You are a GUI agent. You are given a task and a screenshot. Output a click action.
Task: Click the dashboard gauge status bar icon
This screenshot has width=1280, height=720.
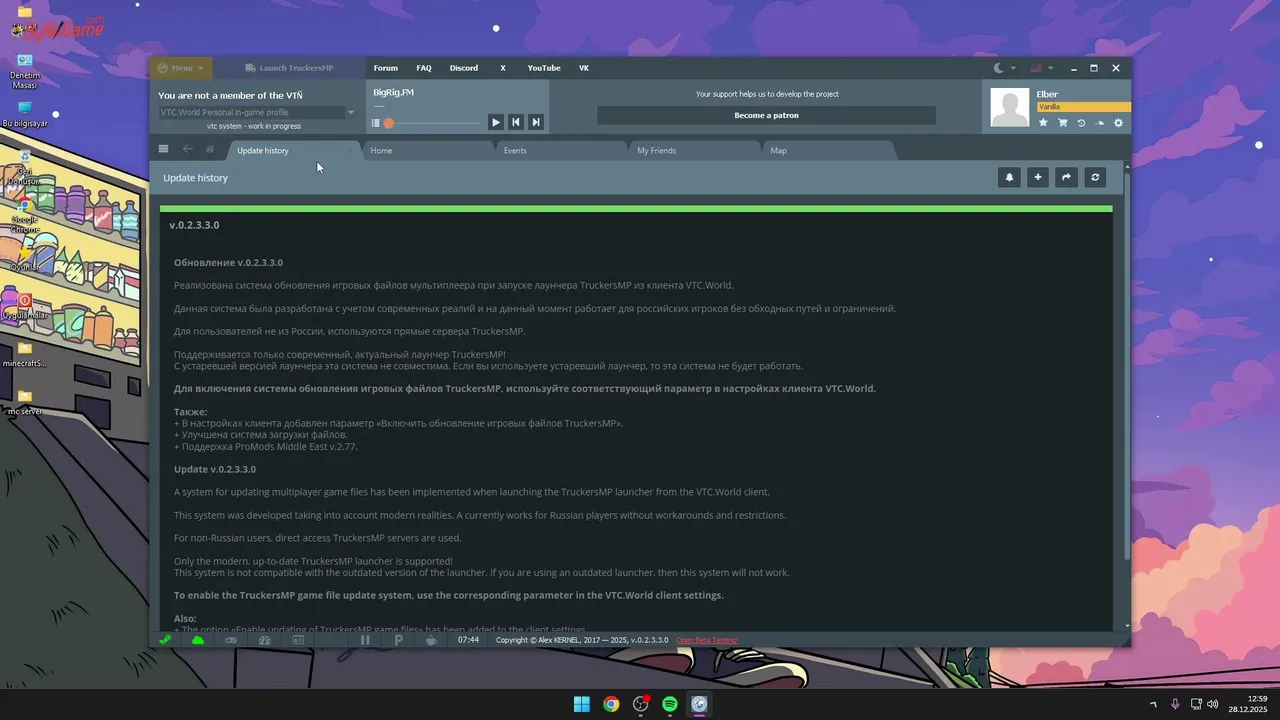coord(265,640)
